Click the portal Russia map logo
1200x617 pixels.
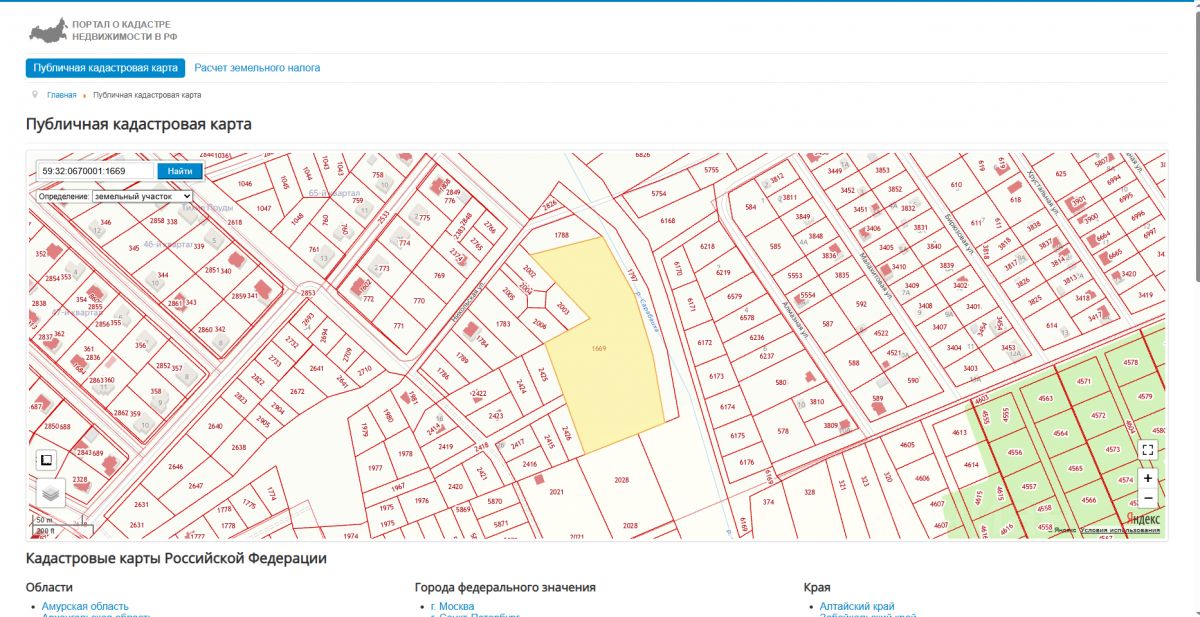(x=48, y=30)
